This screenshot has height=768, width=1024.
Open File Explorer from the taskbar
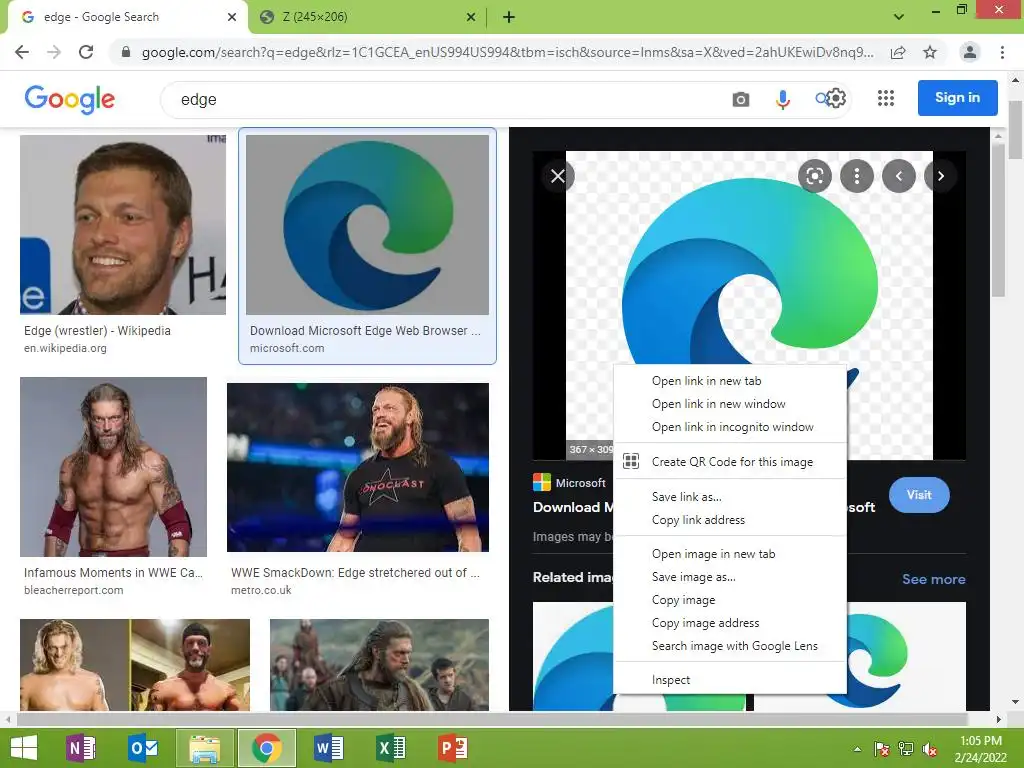click(x=204, y=748)
